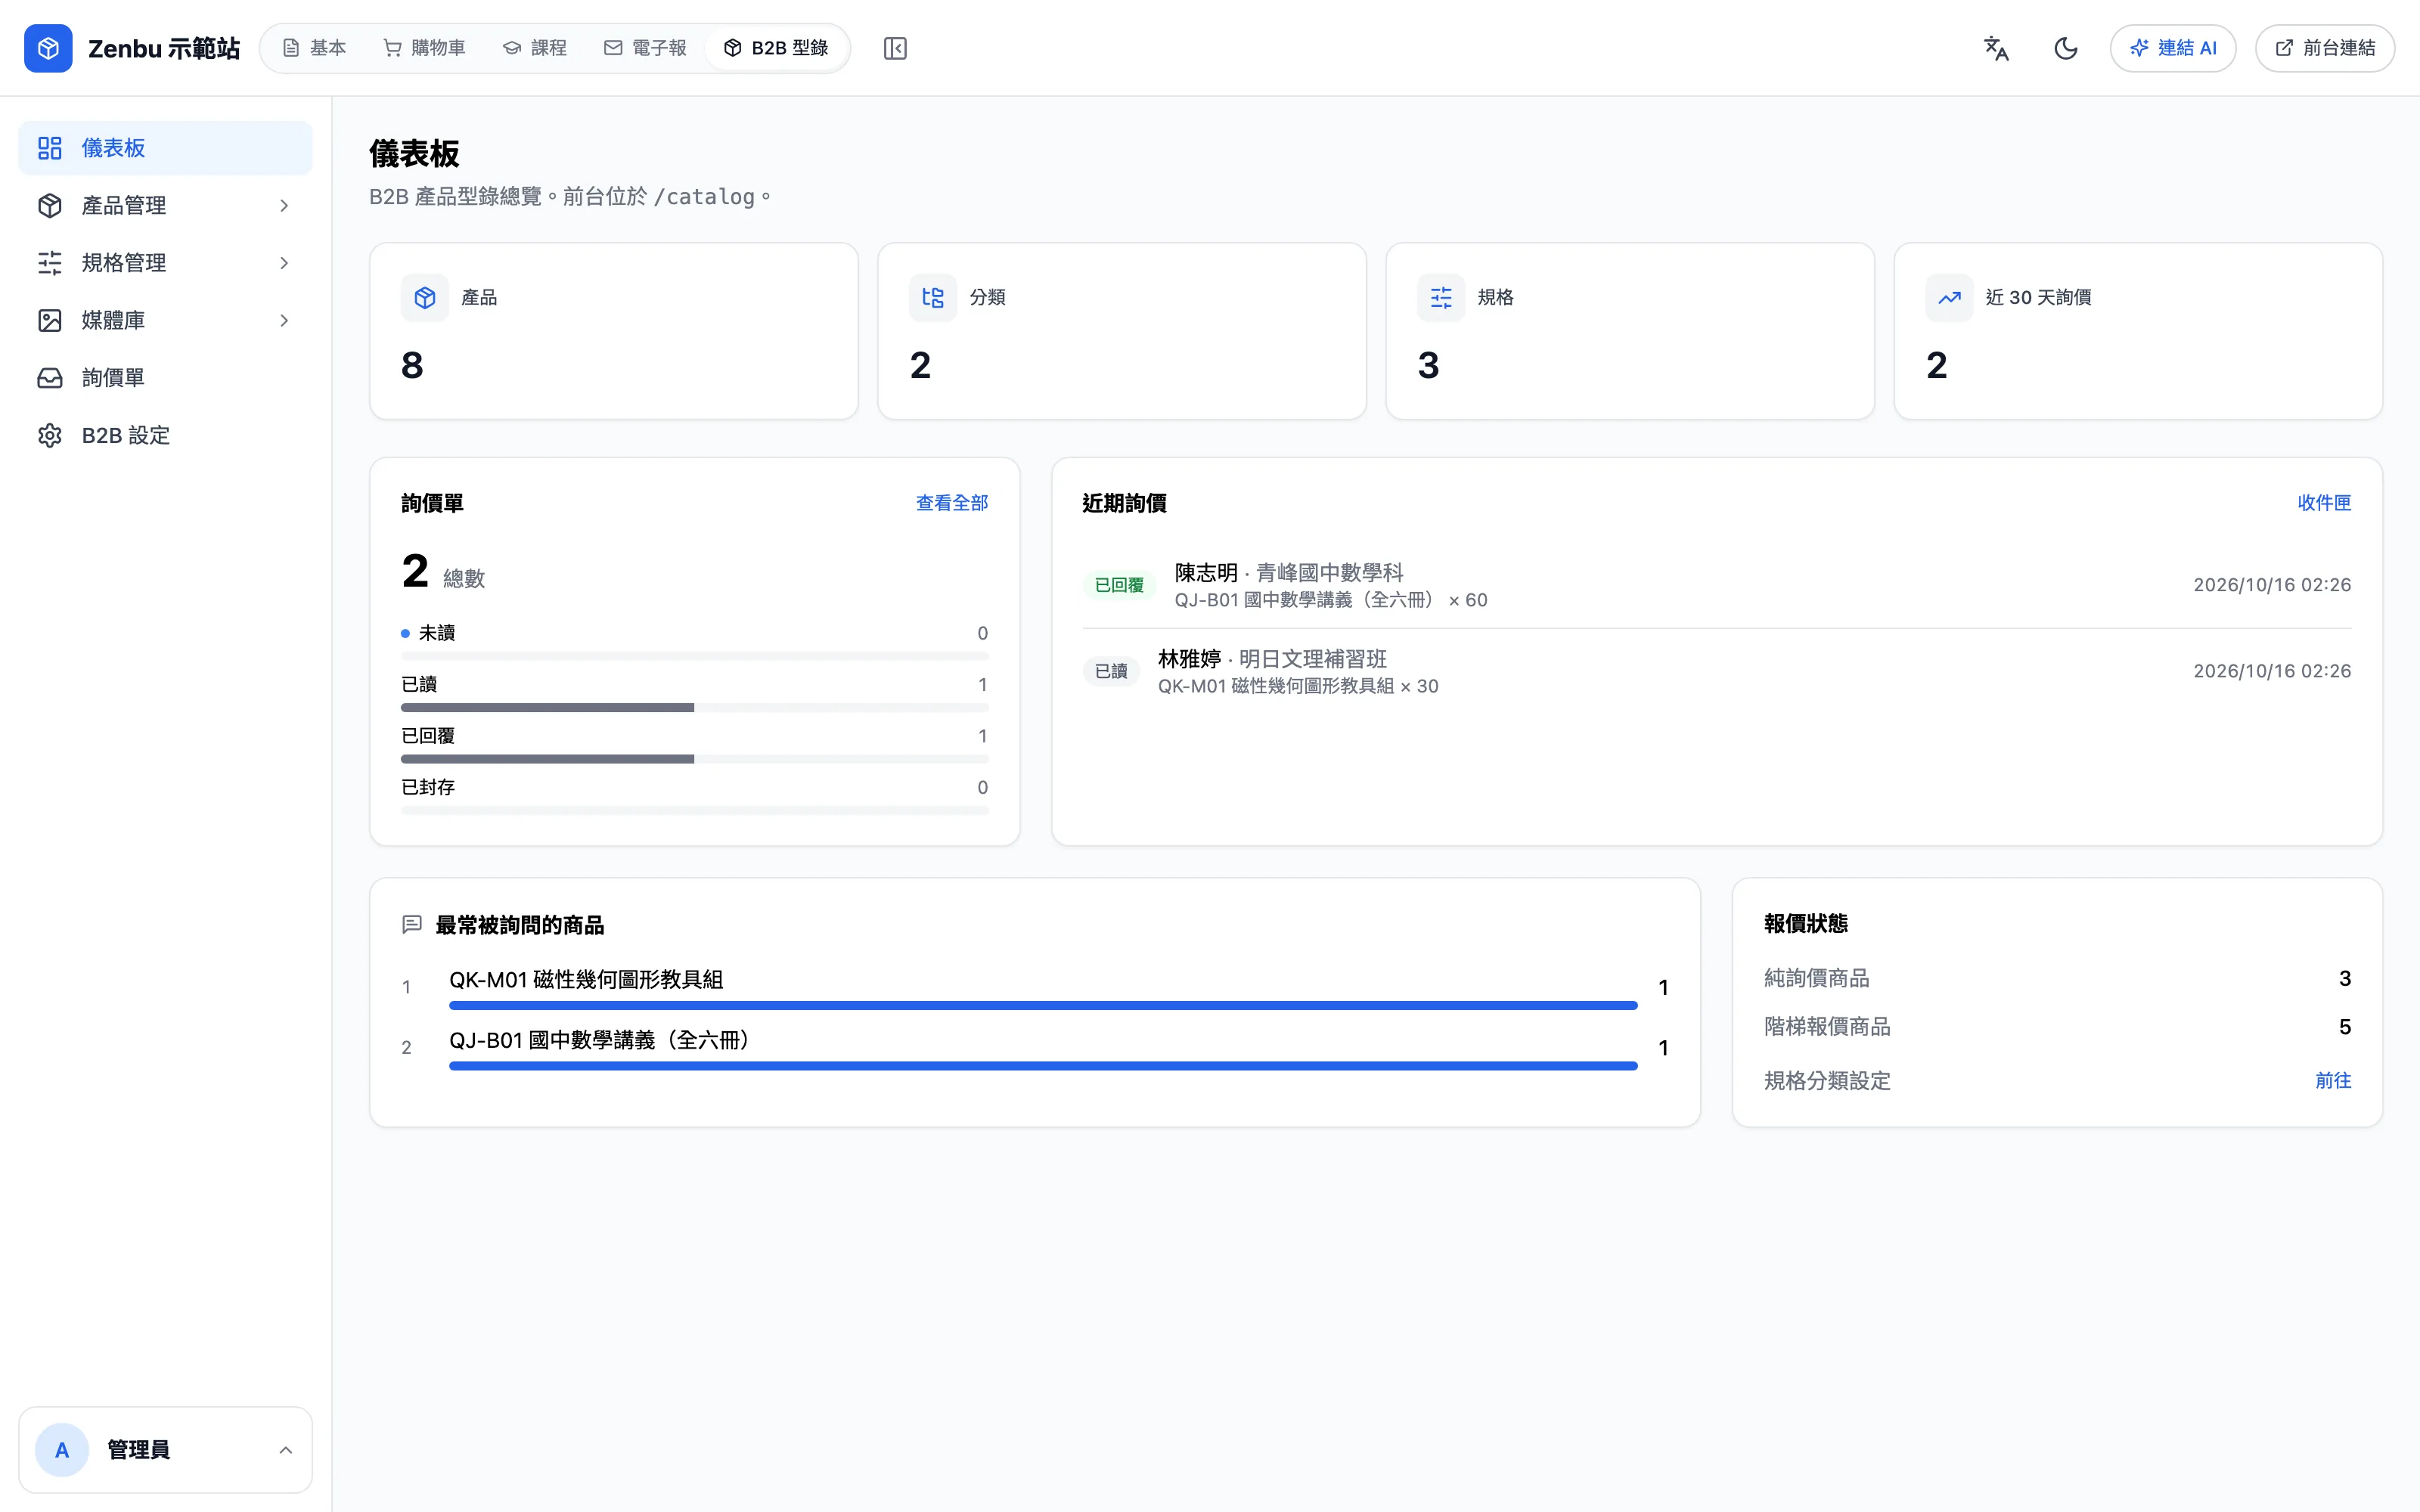
Task: Click QK-M01 磁性幾何圖形教具組 in the ranking
Action: click(x=586, y=980)
